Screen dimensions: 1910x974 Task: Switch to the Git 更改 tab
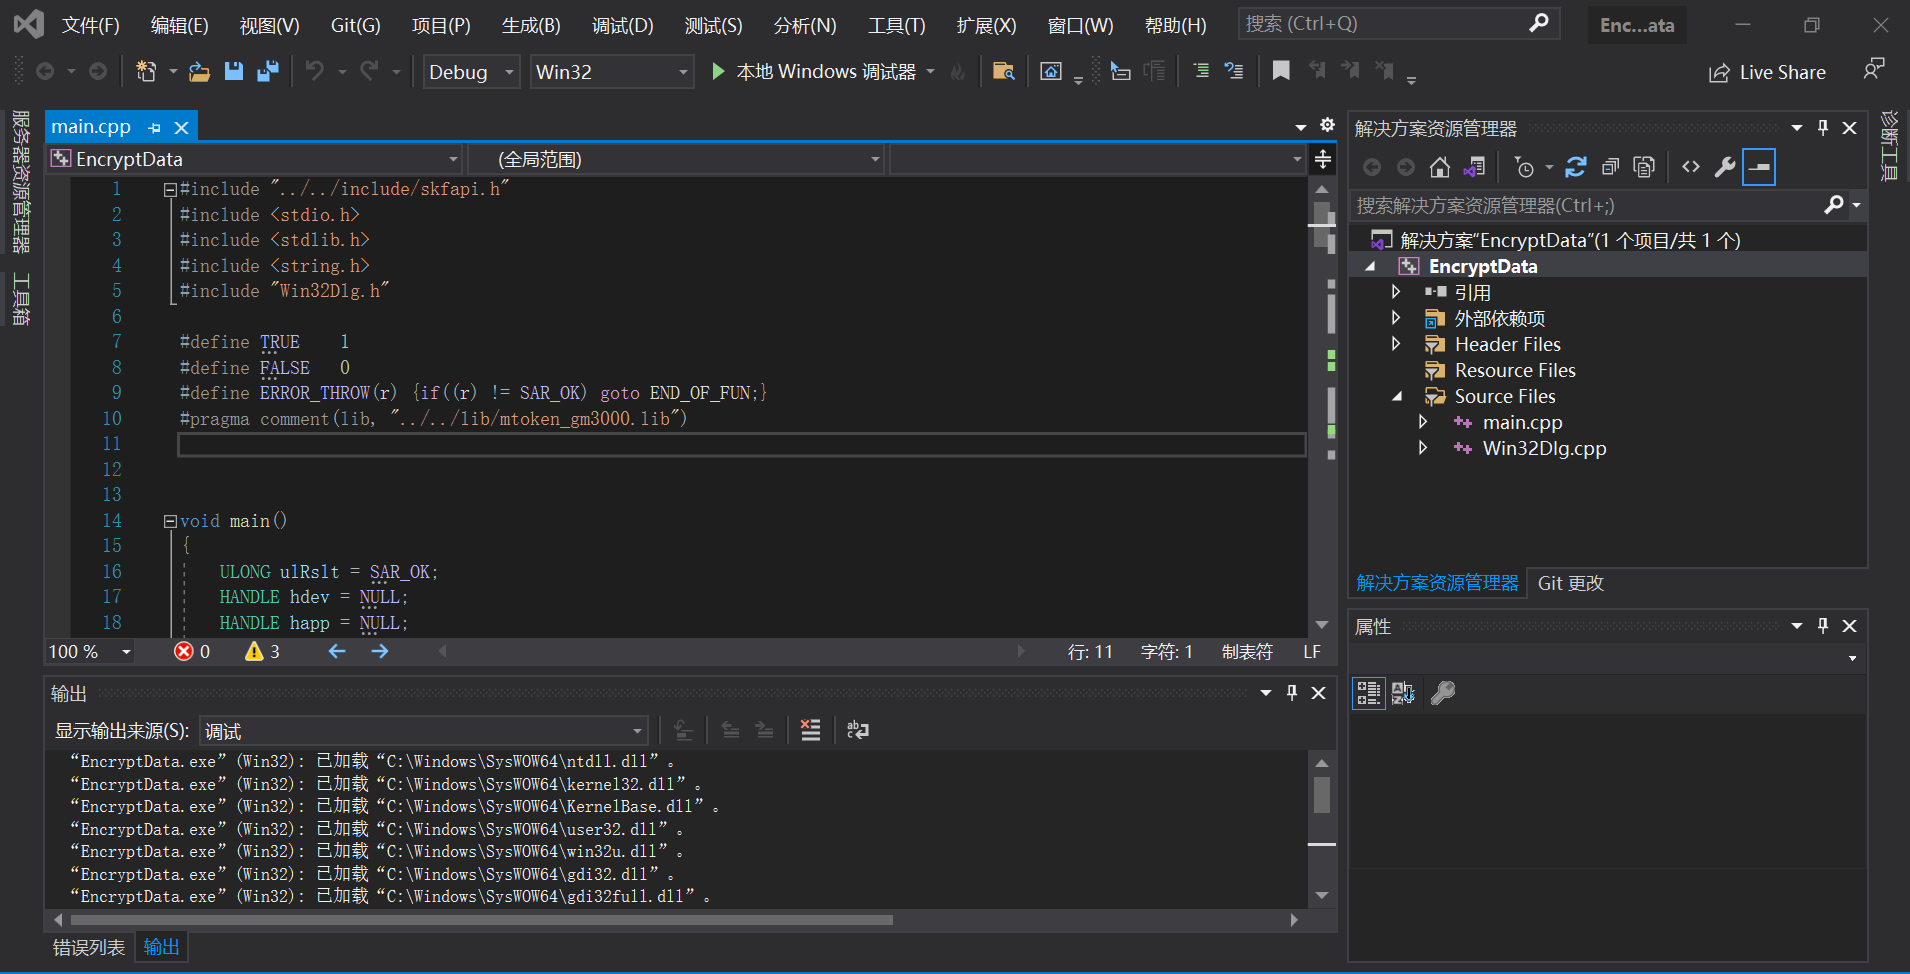point(1570,583)
